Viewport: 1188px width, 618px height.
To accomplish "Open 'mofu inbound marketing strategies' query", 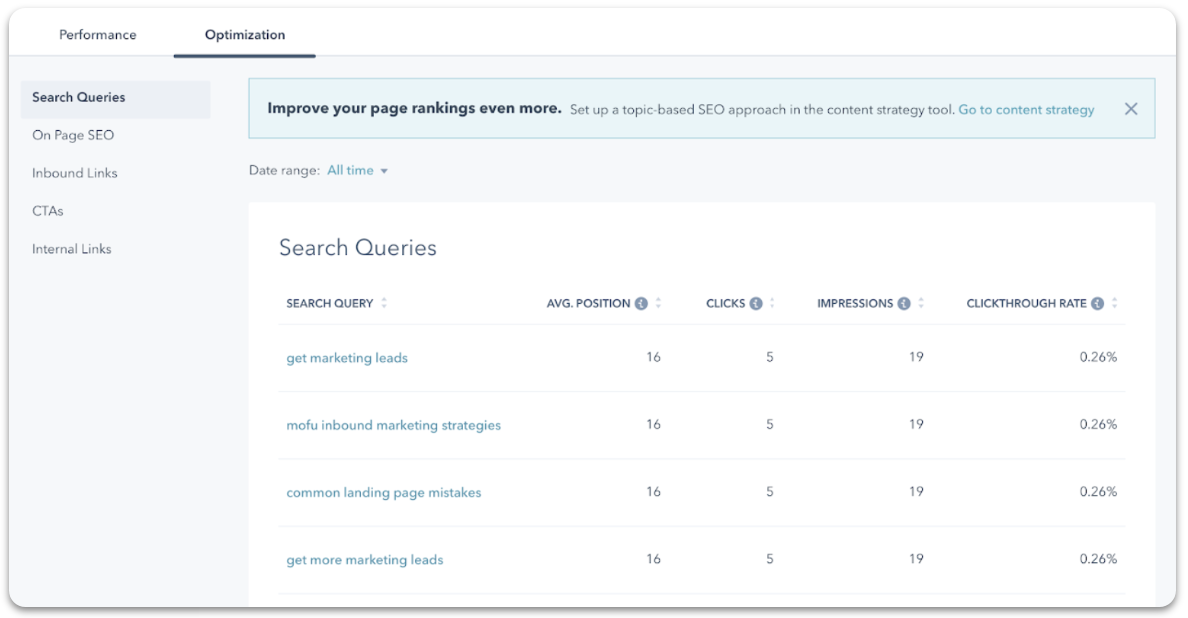I will click(393, 425).
